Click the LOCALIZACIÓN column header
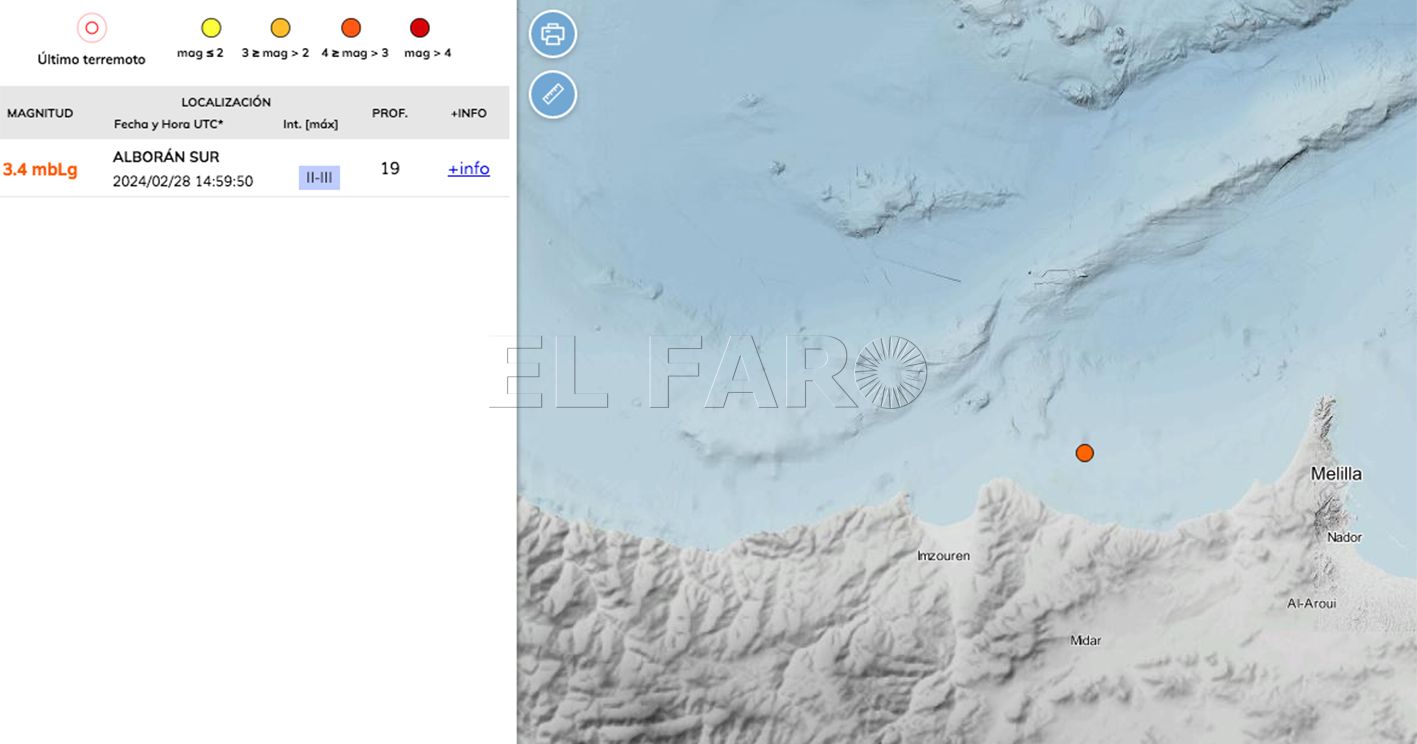 (x=226, y=102)
